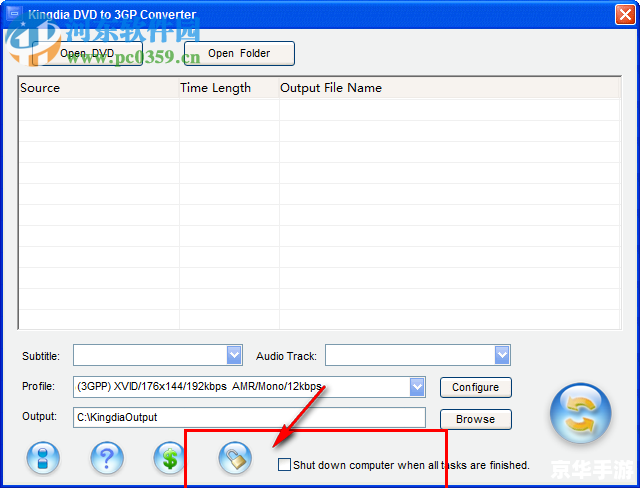Click the Open Folder button
This screenshot has height=488, width=640.
(x=239, y=53)
